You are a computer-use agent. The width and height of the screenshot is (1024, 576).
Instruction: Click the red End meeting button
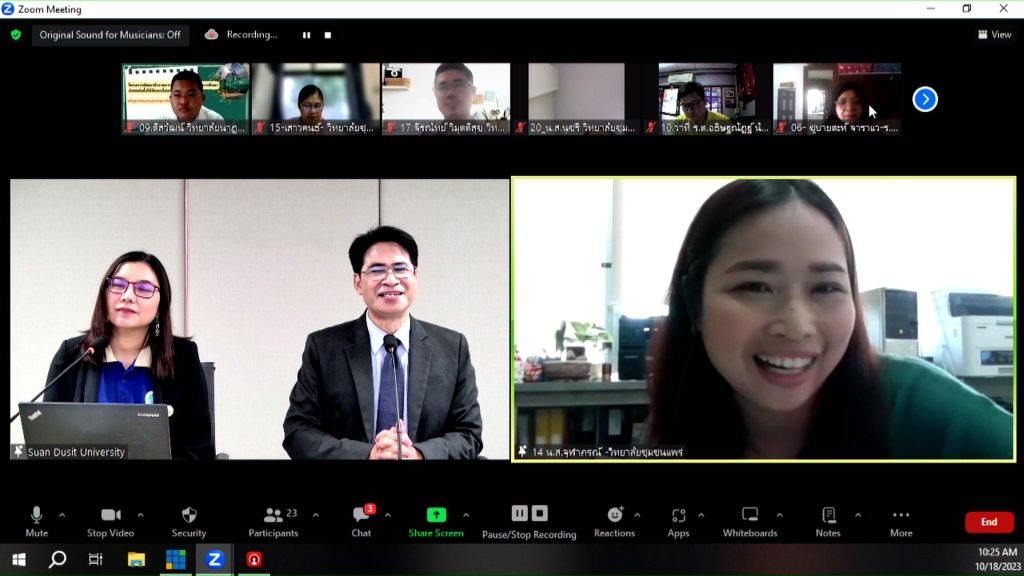click(x=988, y=522)
